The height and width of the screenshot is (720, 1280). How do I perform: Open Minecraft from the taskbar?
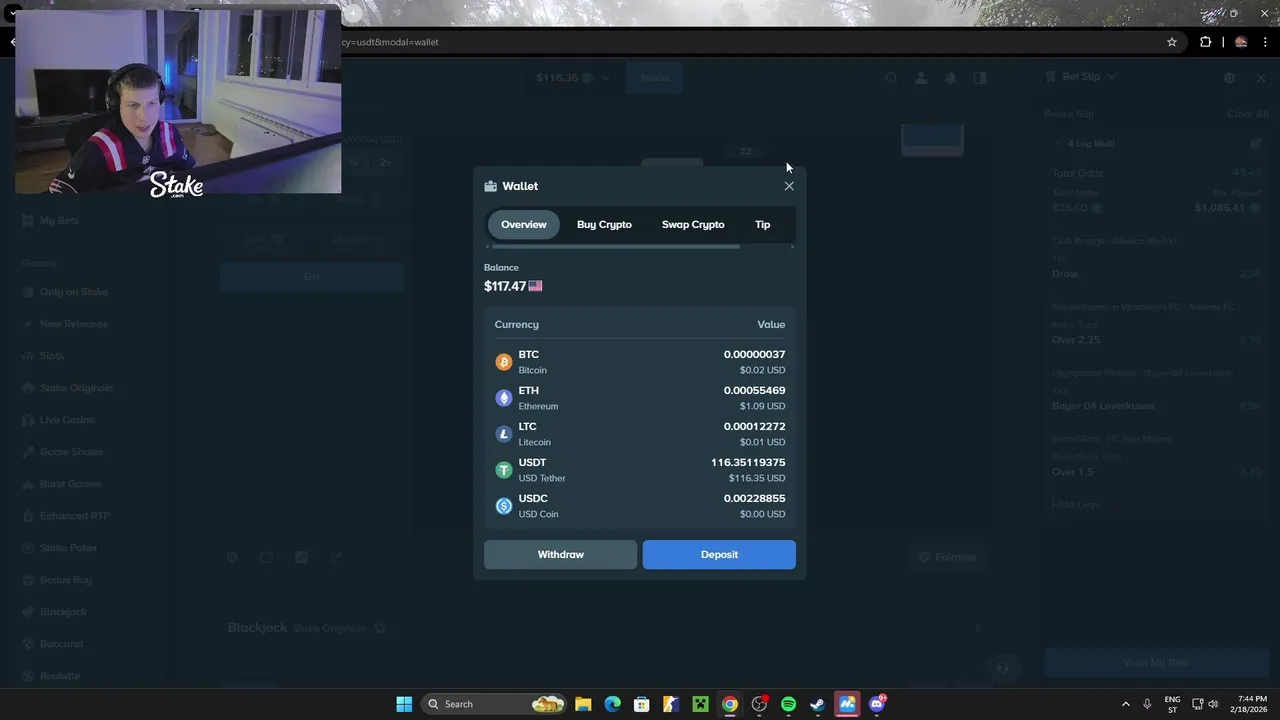[x=700, y=704]
